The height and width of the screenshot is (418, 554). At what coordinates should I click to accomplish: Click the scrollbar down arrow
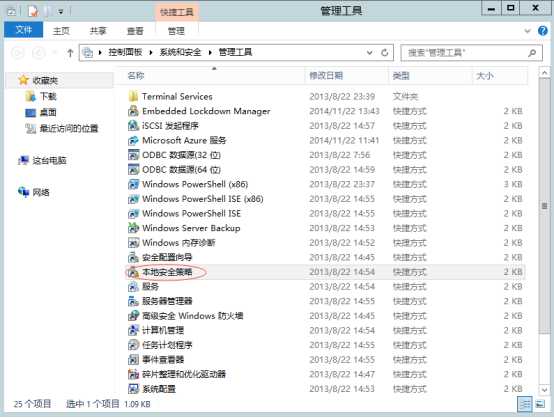(544, 390)
